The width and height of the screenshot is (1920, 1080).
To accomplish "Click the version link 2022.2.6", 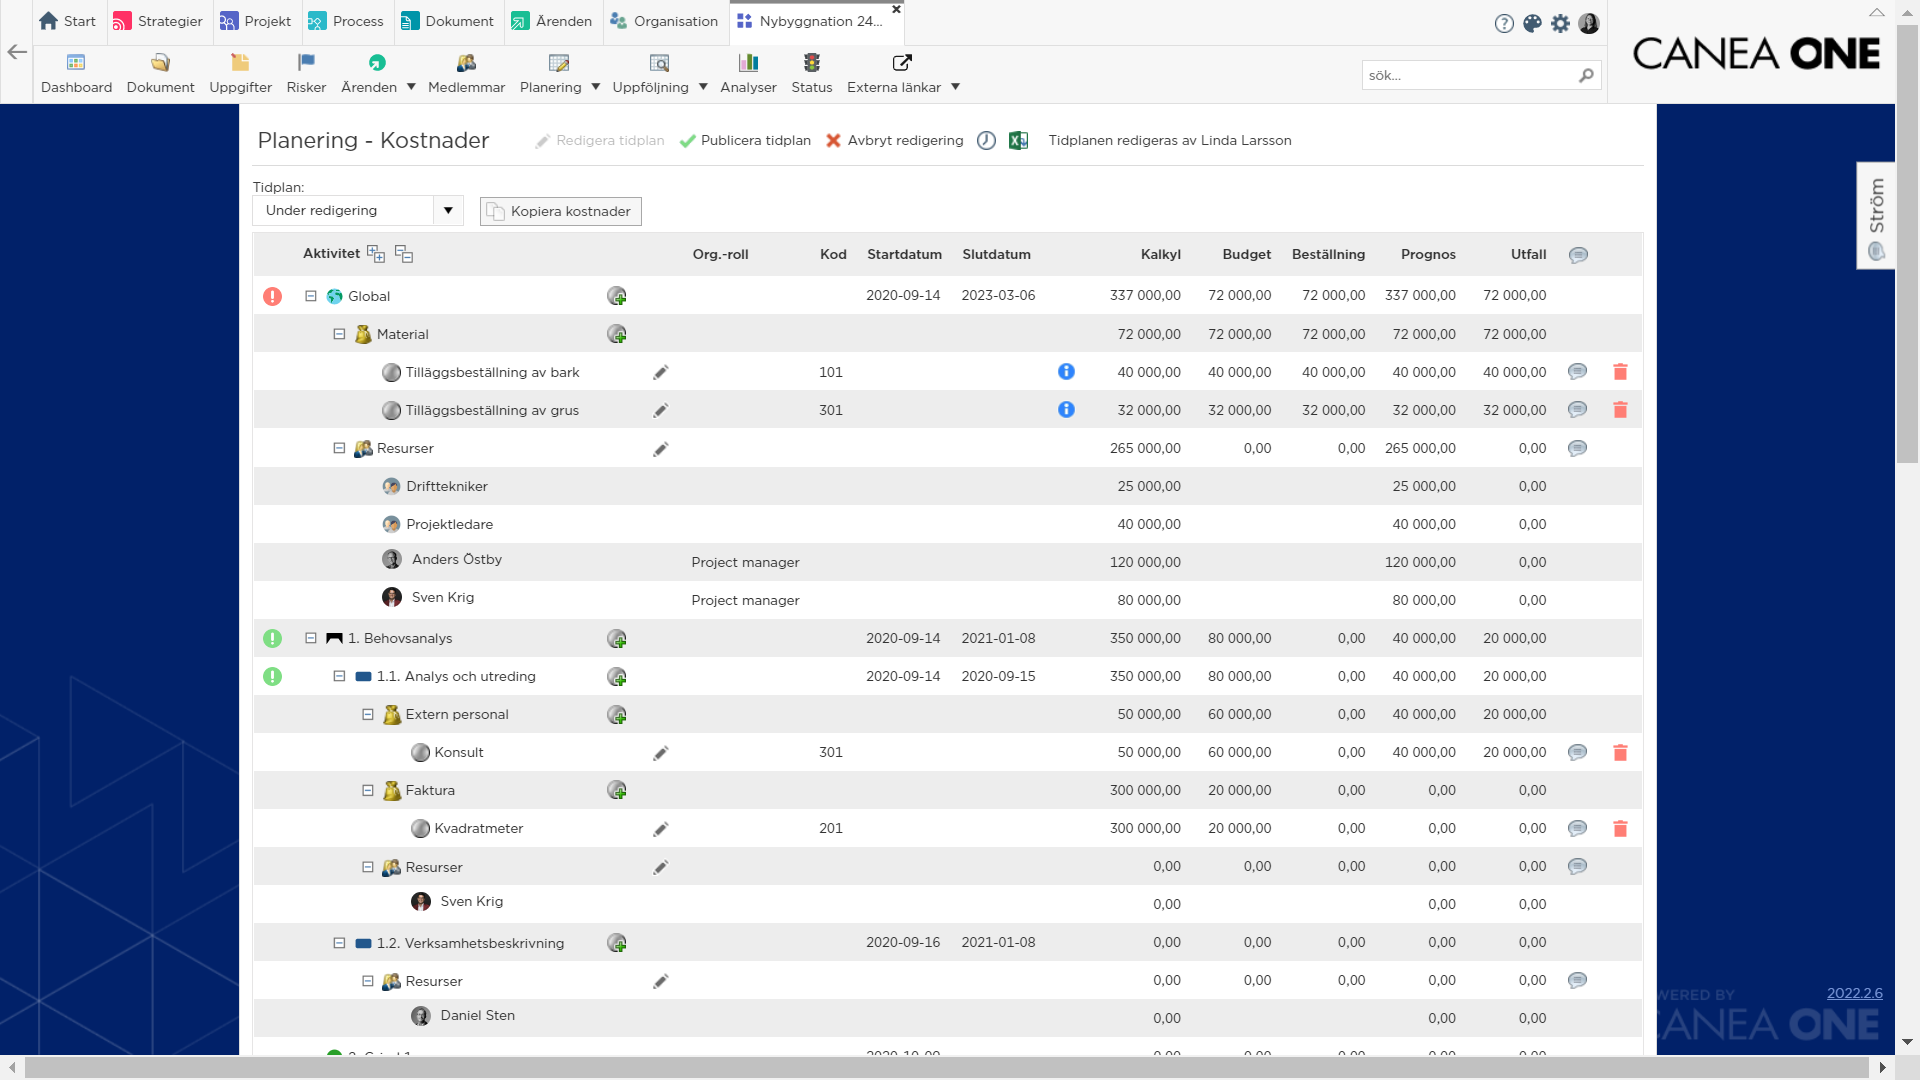I will point(1854,993).
